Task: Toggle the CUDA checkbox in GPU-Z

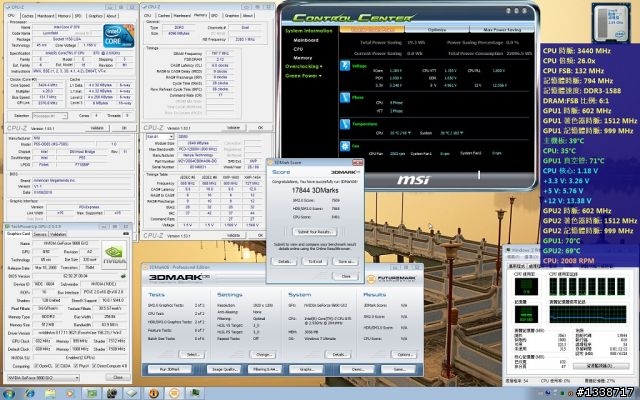Action: coord(57,366)
